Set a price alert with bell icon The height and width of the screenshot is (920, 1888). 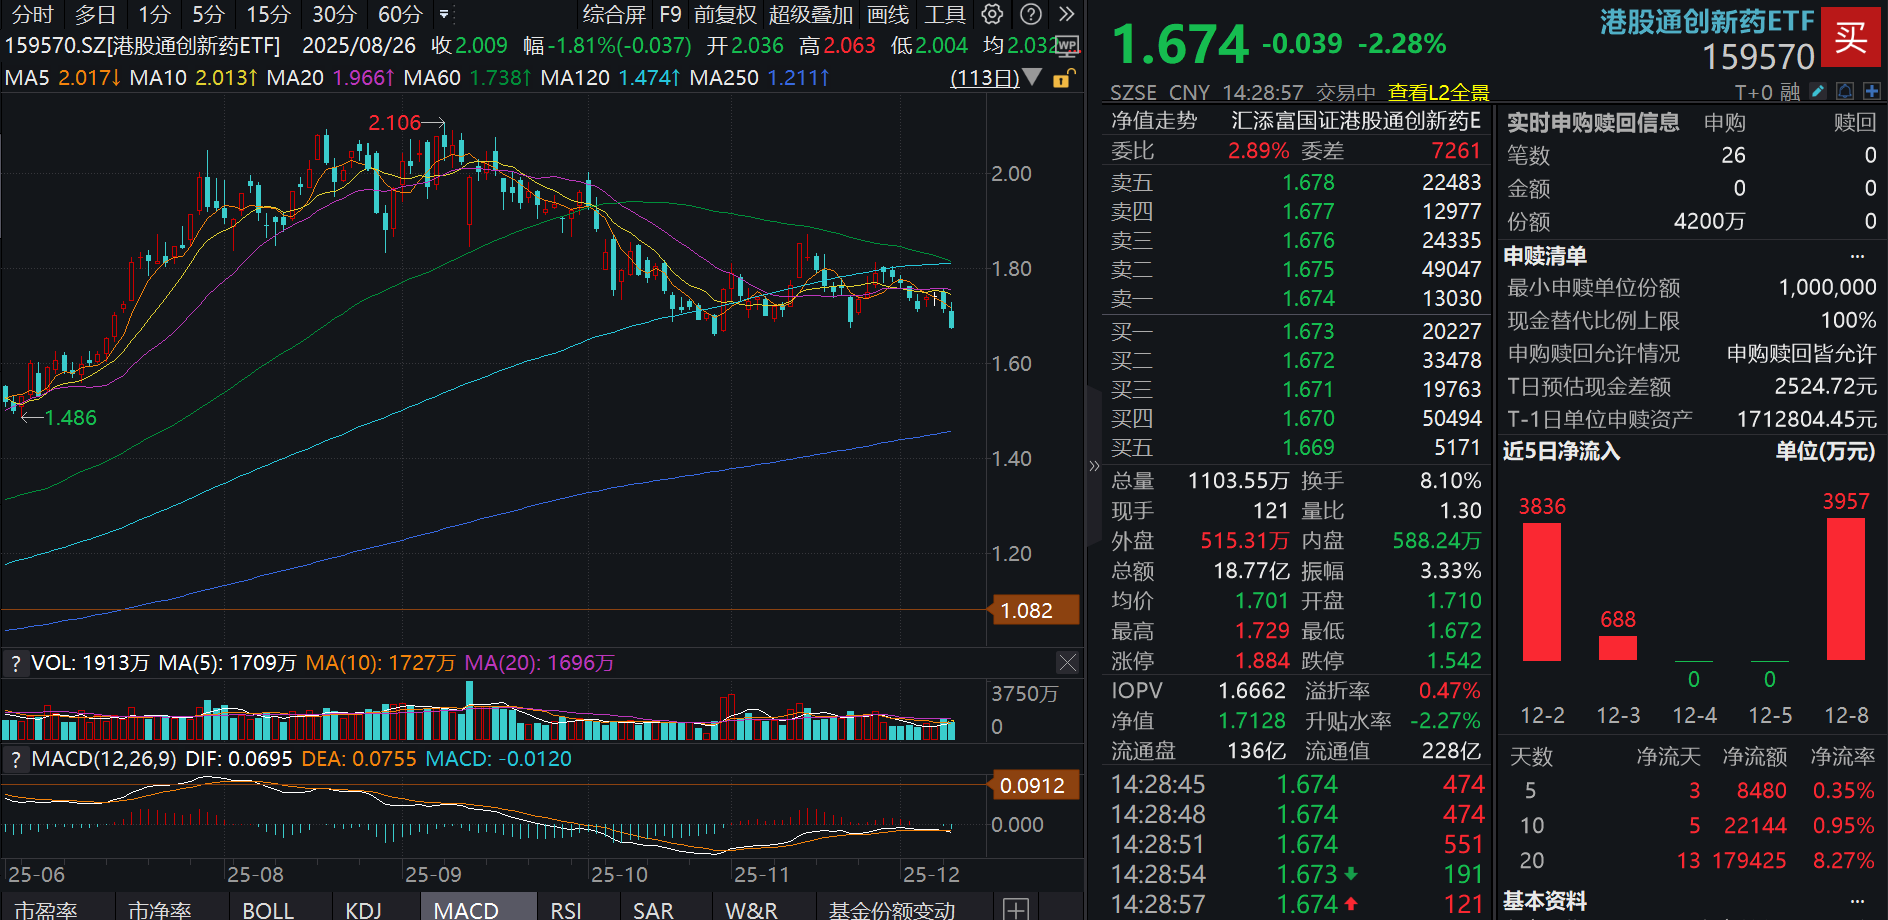pos(1845,92)
